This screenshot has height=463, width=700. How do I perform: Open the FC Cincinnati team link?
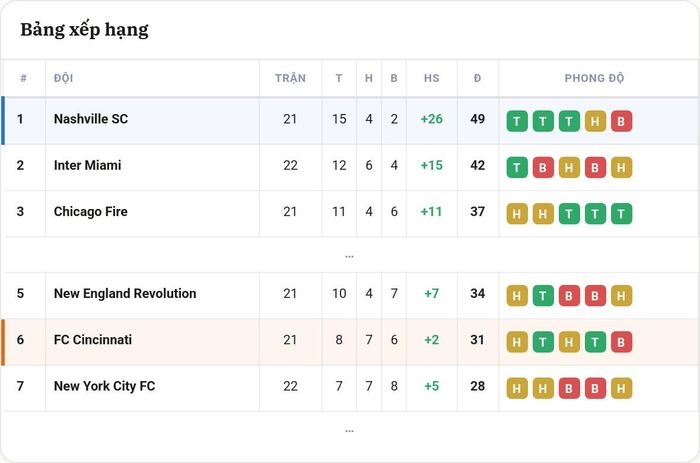tap(93, 340)
